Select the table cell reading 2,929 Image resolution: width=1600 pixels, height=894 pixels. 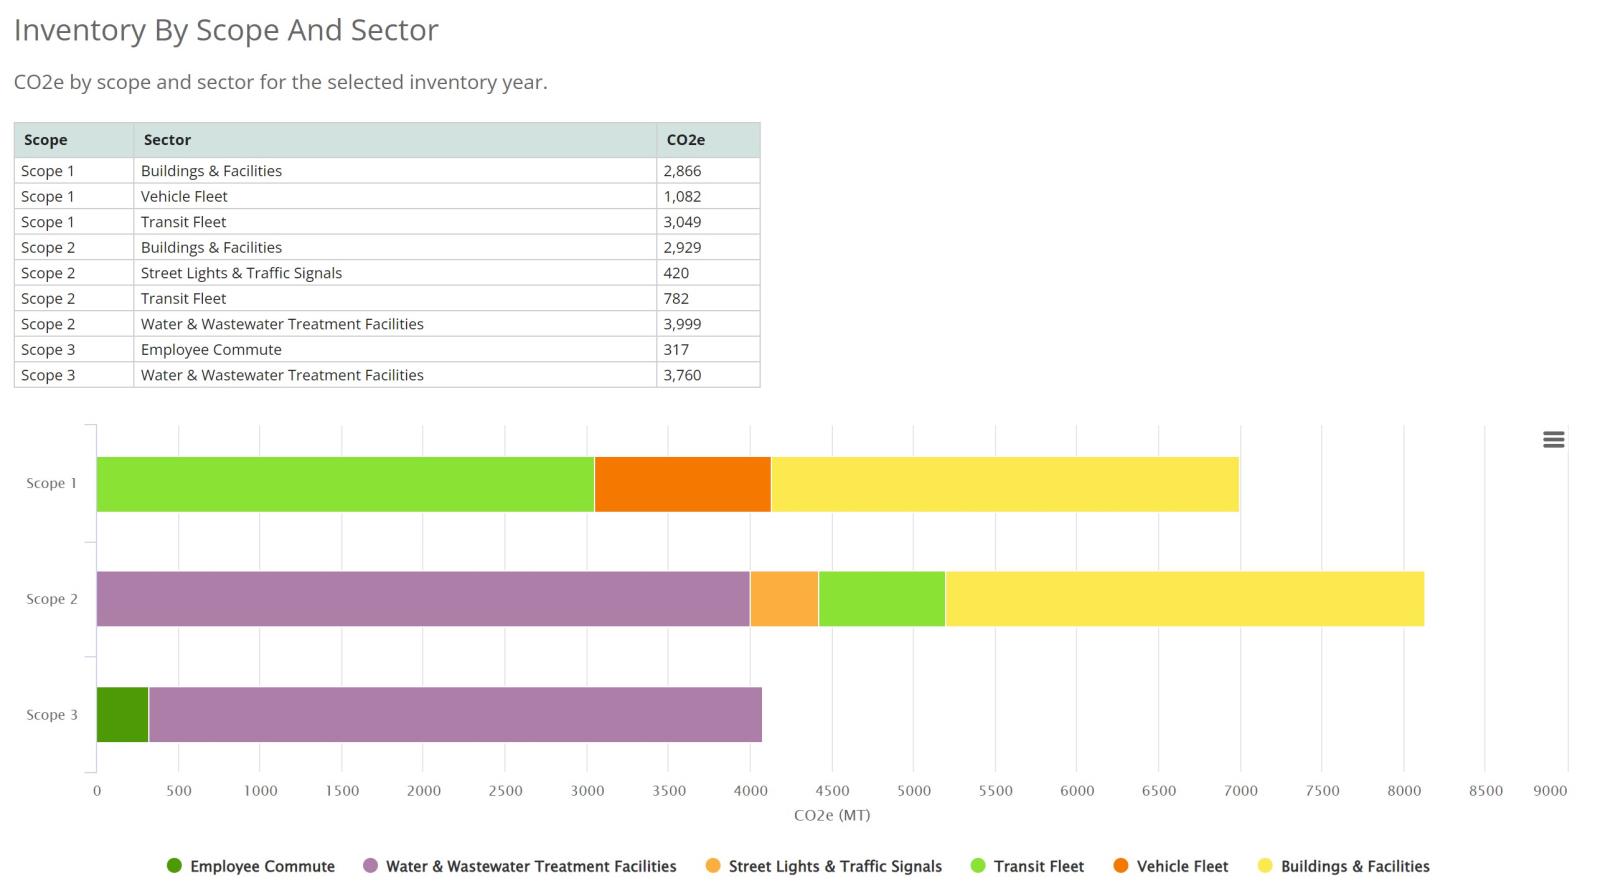(708, 247)
